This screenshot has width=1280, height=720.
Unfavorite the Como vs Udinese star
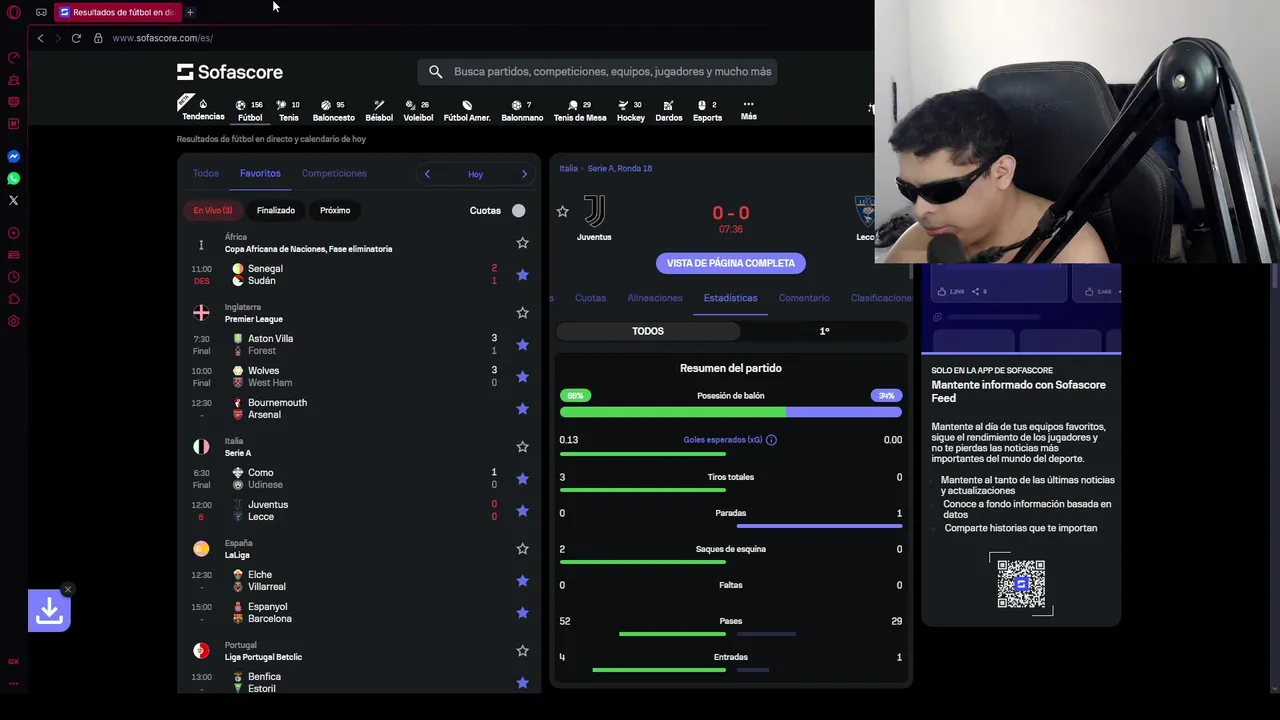click(522, 479)
